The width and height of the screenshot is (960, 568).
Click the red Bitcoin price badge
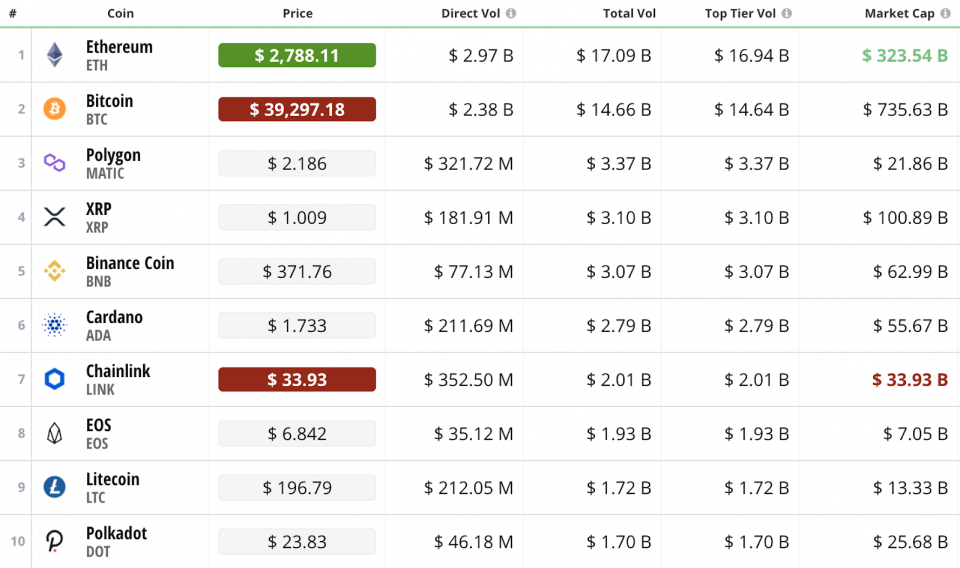pyautogui.click(x=297, y=109)
